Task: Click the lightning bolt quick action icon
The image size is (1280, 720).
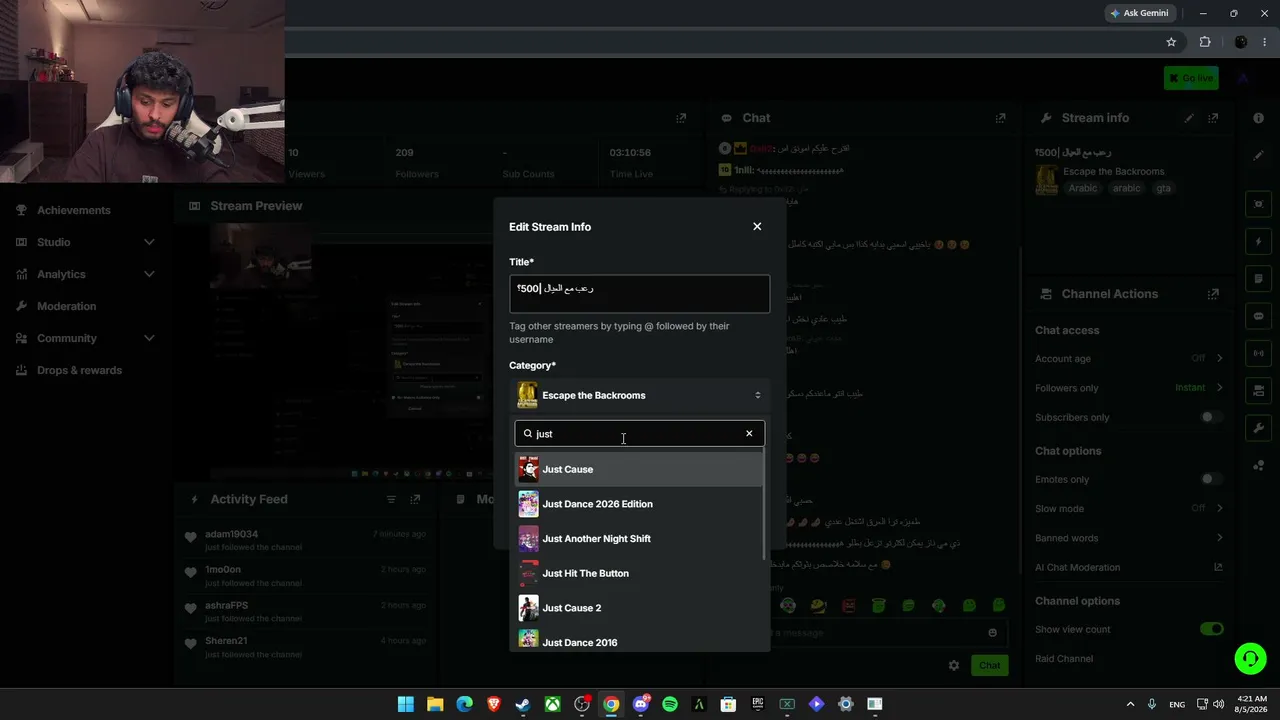Action: point(1259,242)
